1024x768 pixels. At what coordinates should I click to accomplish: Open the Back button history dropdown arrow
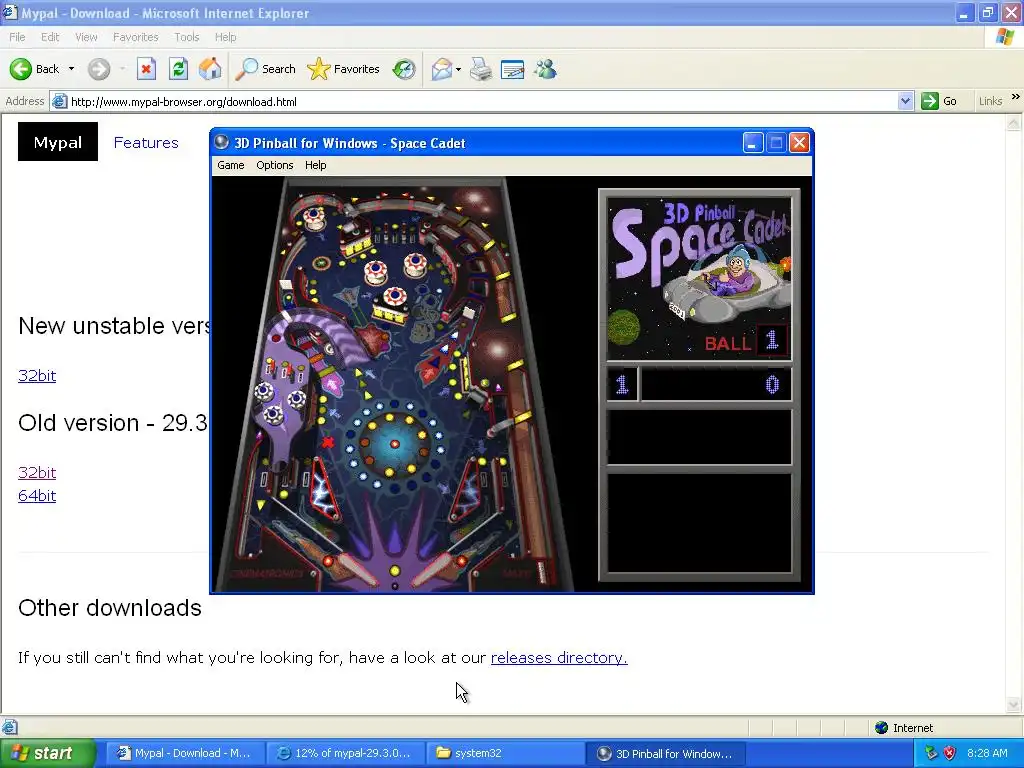[x=71, y=69]
